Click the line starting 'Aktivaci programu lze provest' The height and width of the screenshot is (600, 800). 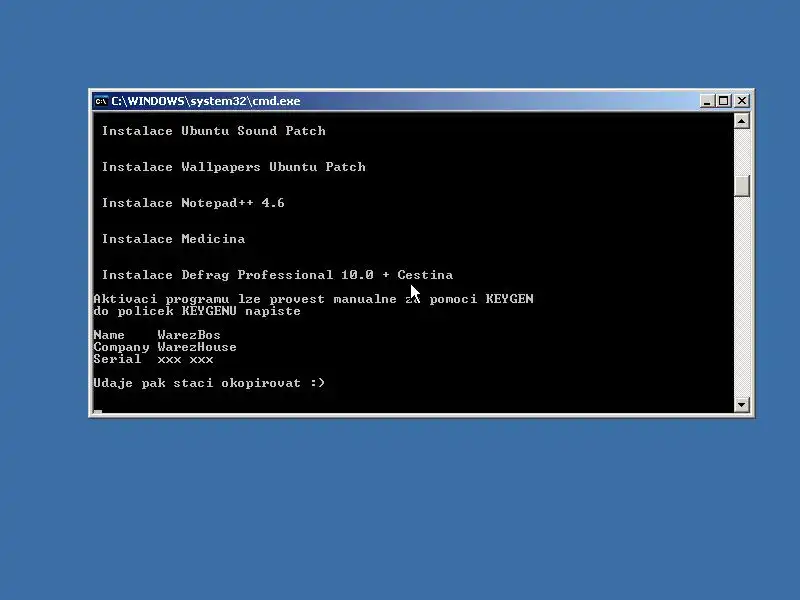(313, 299)
